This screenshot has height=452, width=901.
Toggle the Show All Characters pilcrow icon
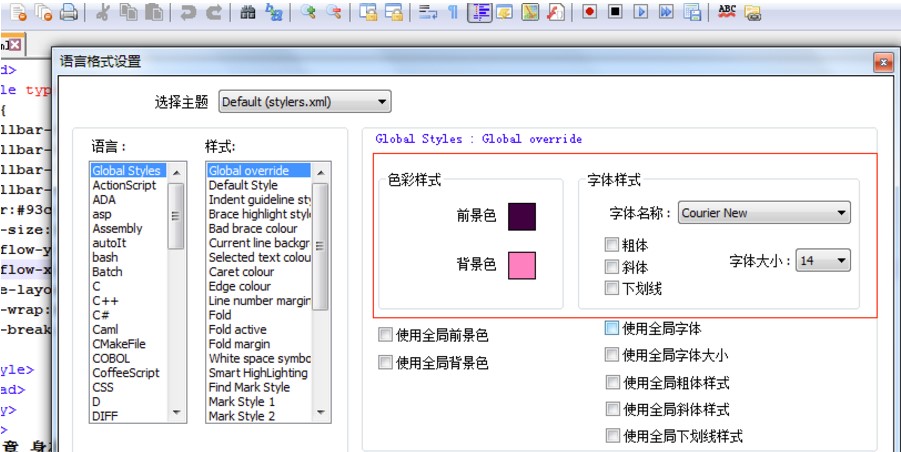click(x=453, y=12)
